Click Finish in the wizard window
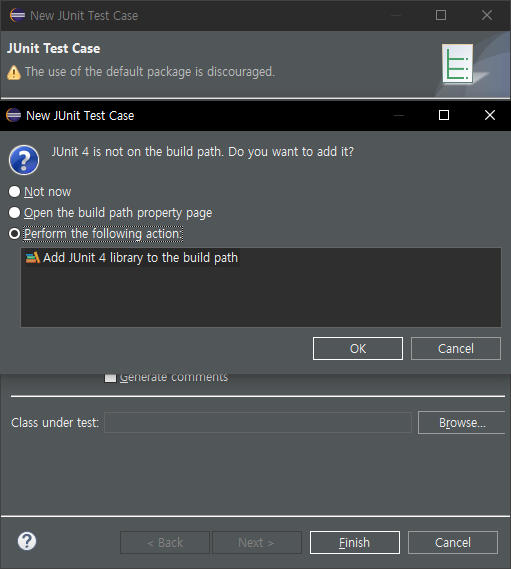This screenshot has width=511, height=569. tap(355, 543)
